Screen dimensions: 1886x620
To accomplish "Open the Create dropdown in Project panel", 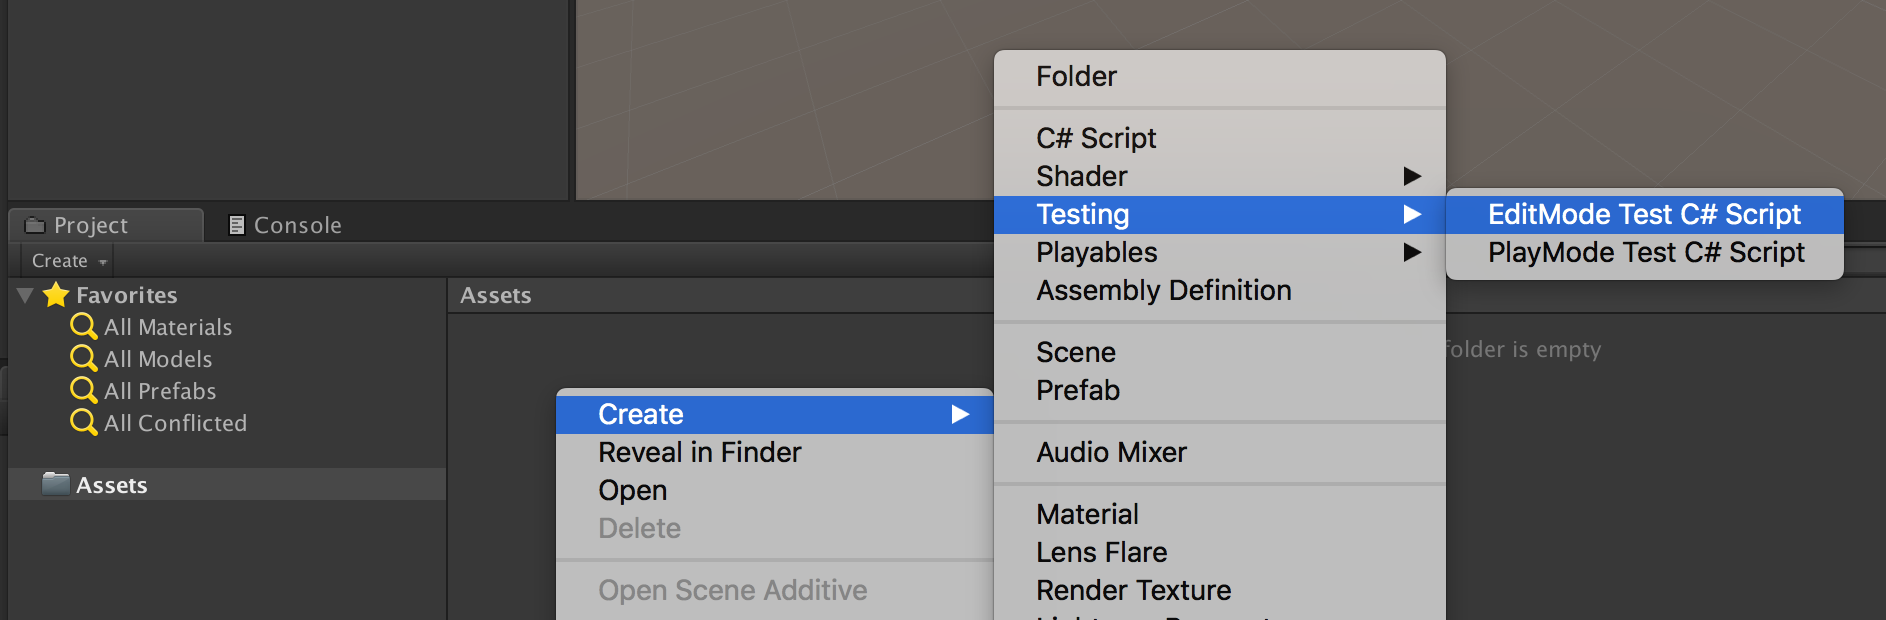I will click(x=68, y=261).
